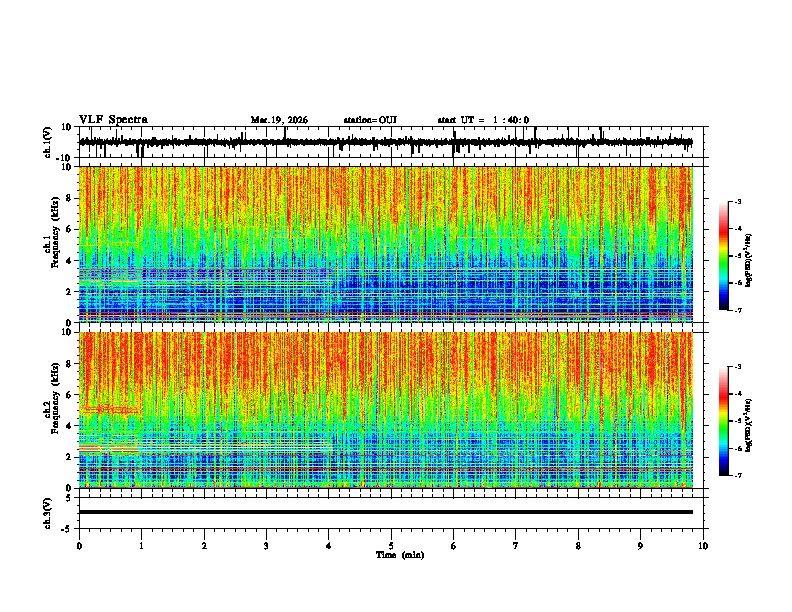Viewport: 792px width, 612px height.
Task: Click the "4" kHz tick on ch.2 spectrogram
Action: pyautogui.click(x=70, y=426)
